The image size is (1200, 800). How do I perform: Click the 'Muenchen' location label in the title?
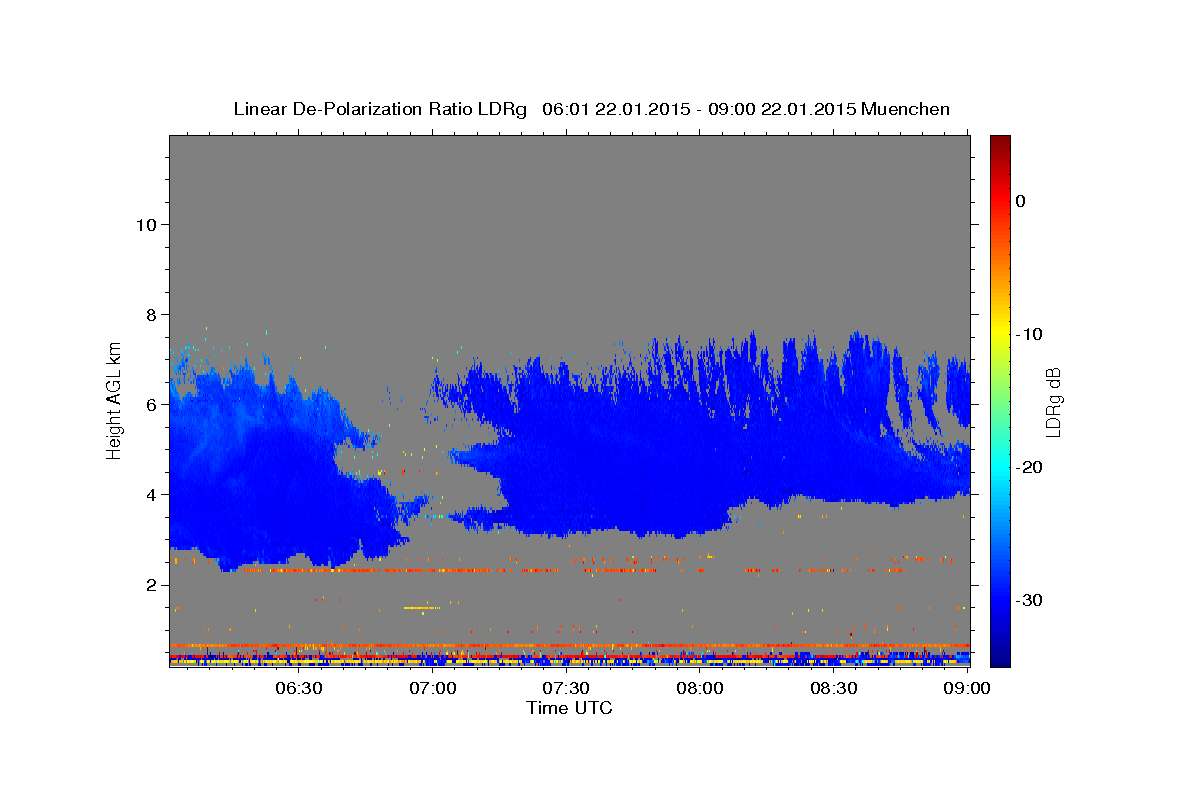point(906,109)
